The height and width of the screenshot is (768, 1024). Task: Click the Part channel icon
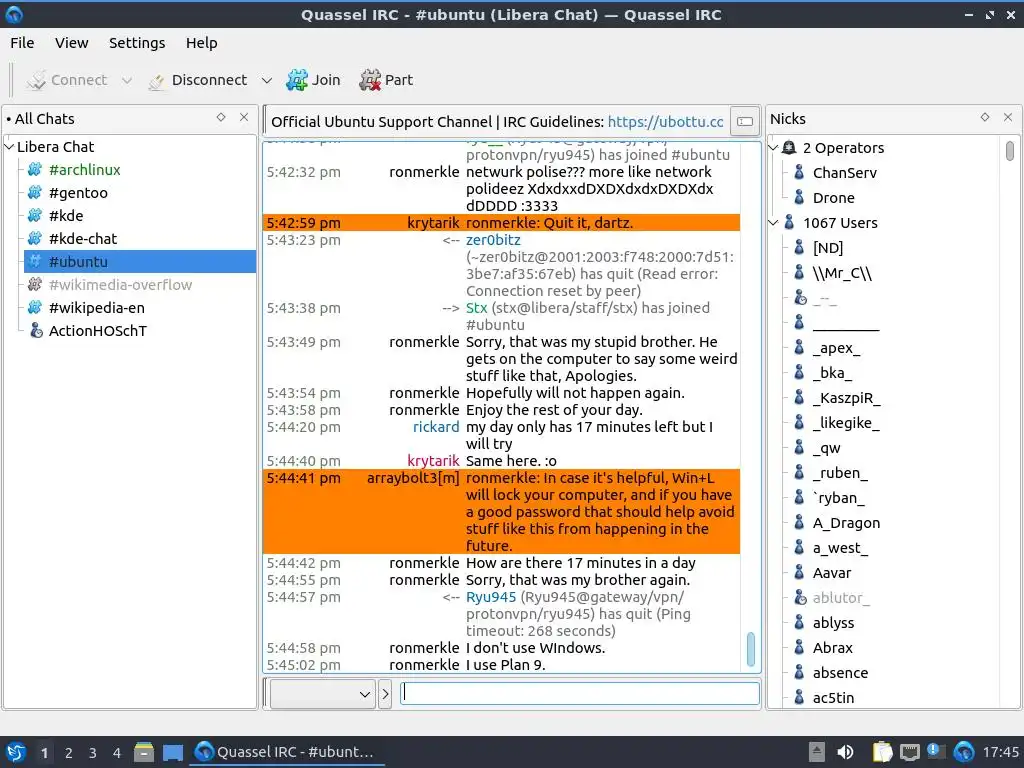(x=370, y=80)
